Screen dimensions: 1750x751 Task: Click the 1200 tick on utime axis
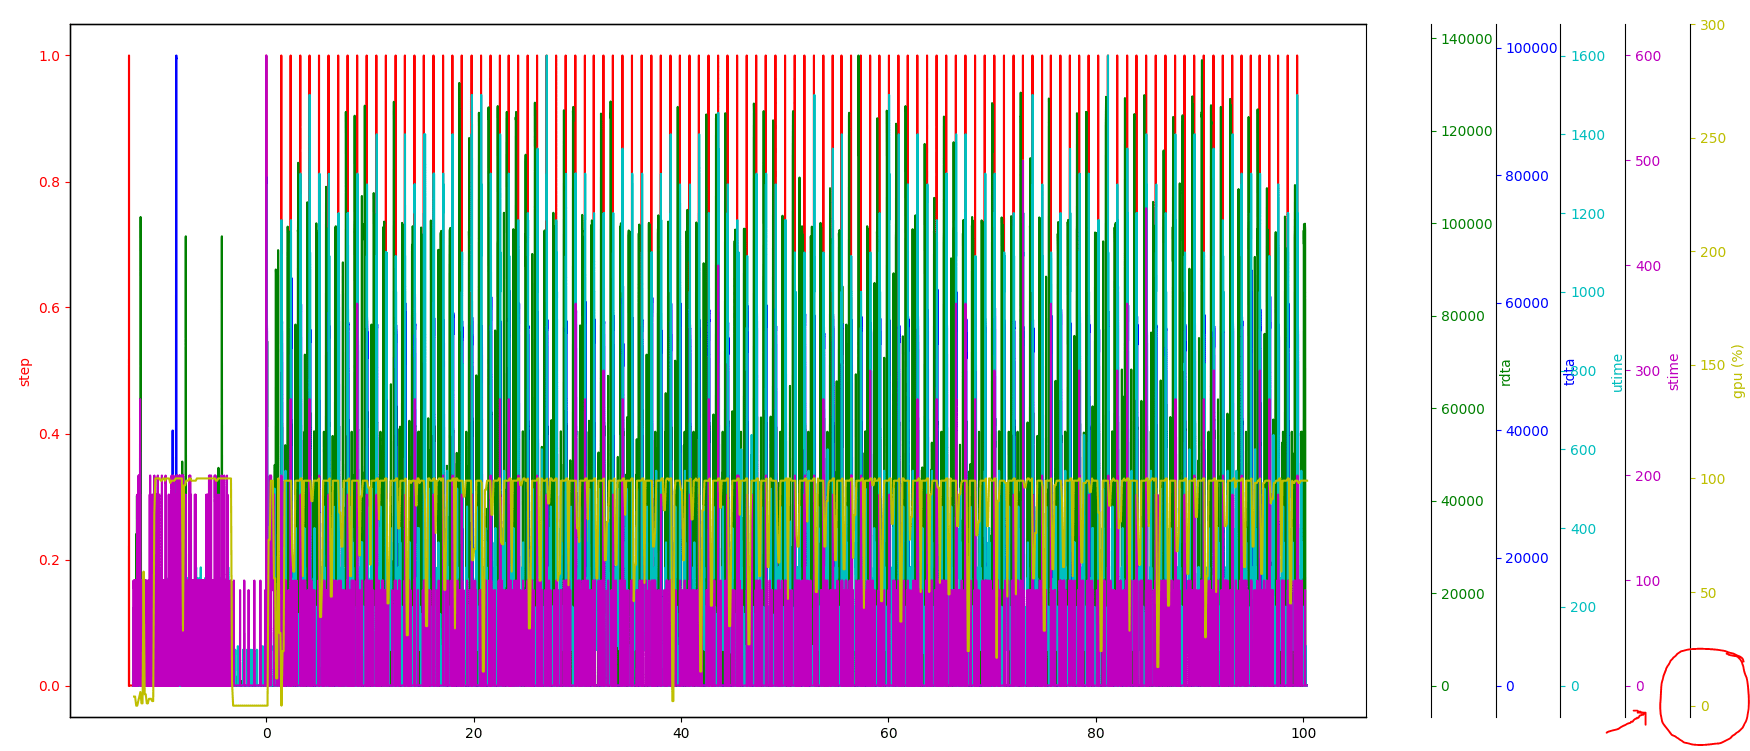tap(1588, 214)
